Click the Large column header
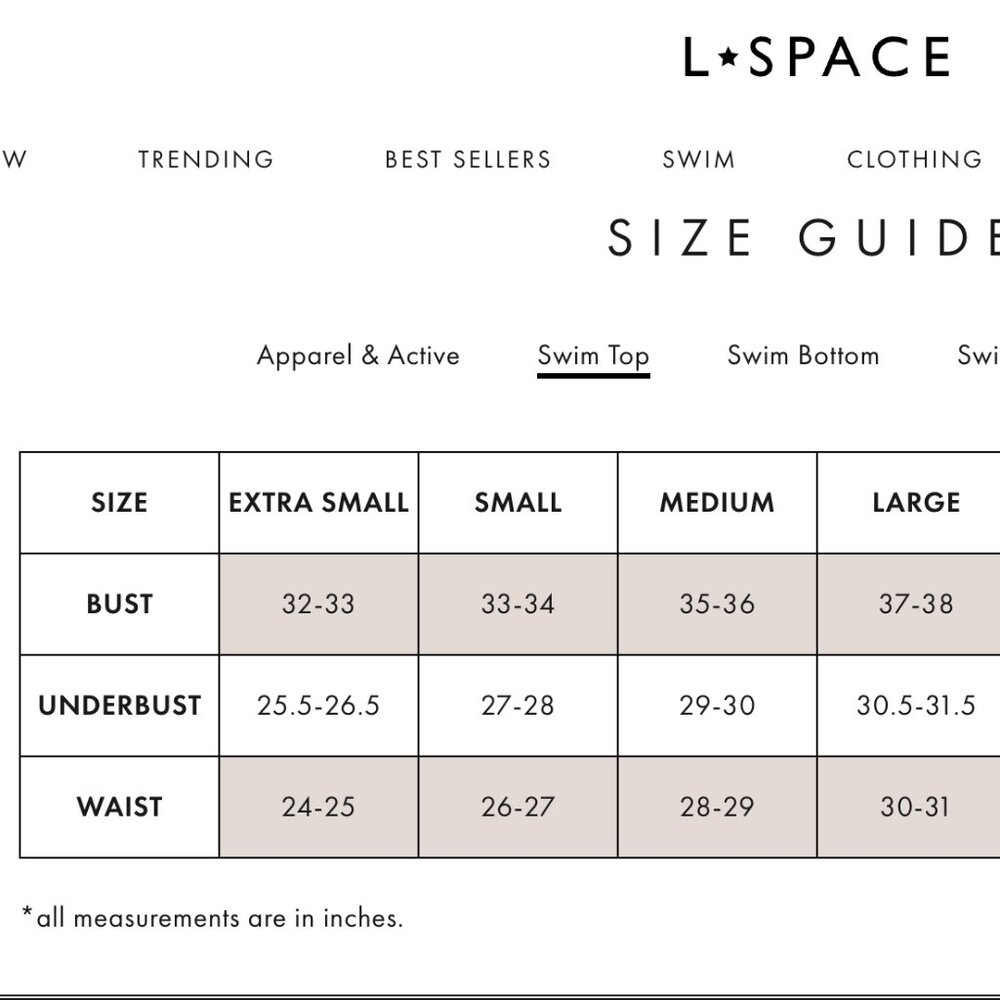Viewport: 1000px width, 1000px height. (916, 503)
